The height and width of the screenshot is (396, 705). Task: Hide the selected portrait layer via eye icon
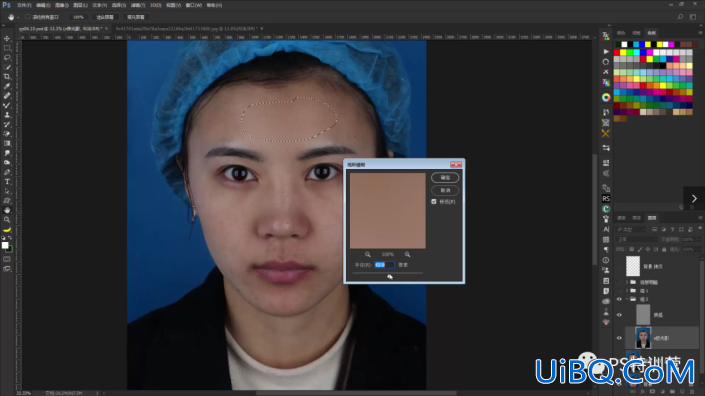[619, 338]
